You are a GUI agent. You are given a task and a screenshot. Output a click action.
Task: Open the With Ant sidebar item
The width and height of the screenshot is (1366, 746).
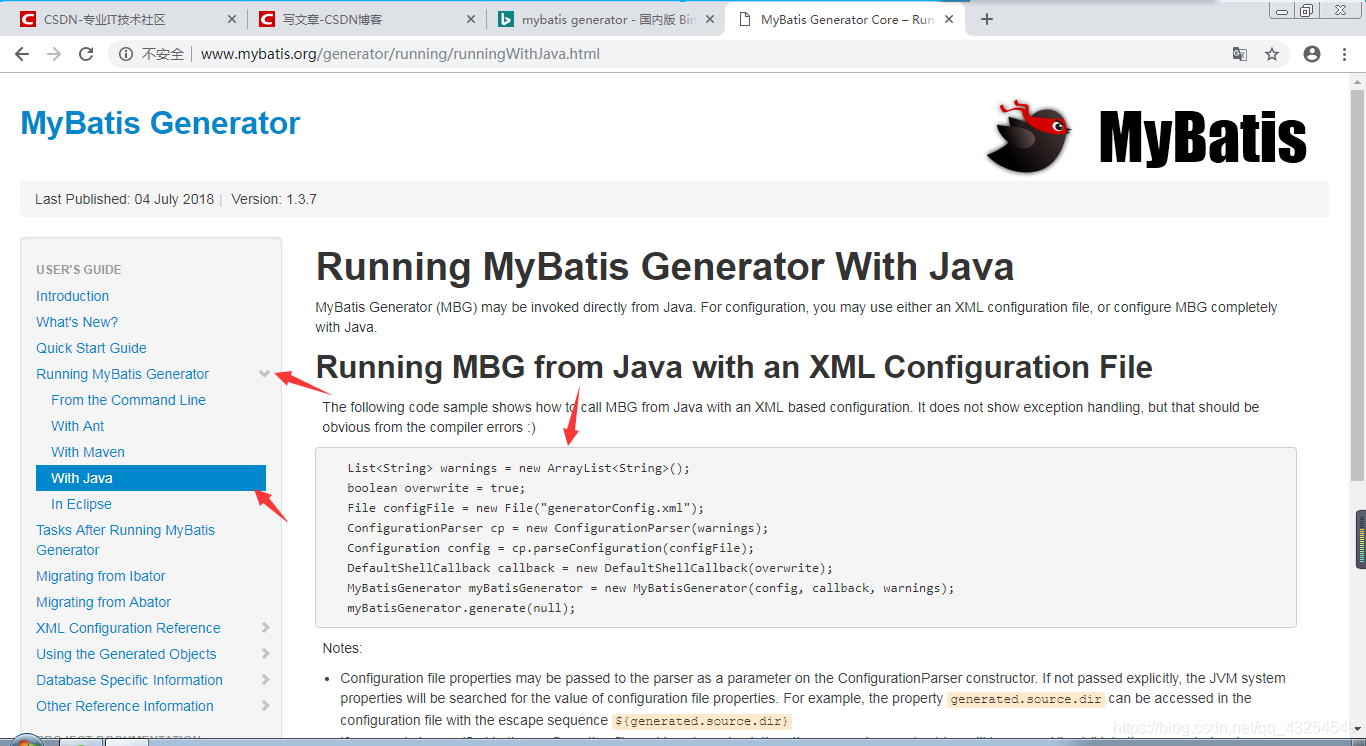pyautogui.click(x=77, y=426)
